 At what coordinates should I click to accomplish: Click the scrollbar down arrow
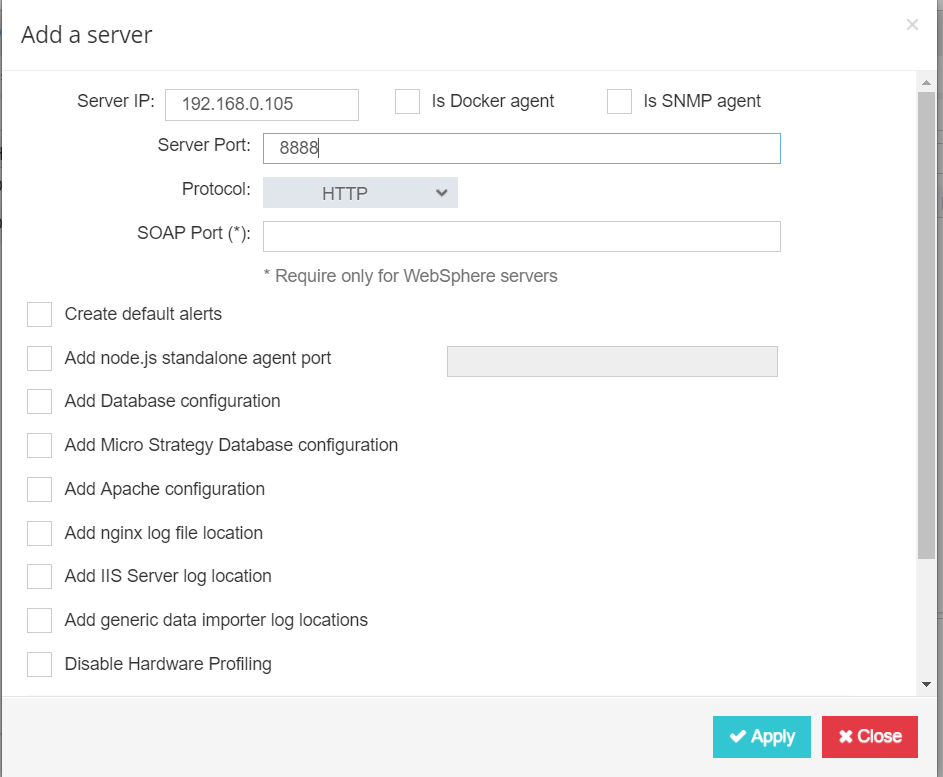tap(925, 684)
